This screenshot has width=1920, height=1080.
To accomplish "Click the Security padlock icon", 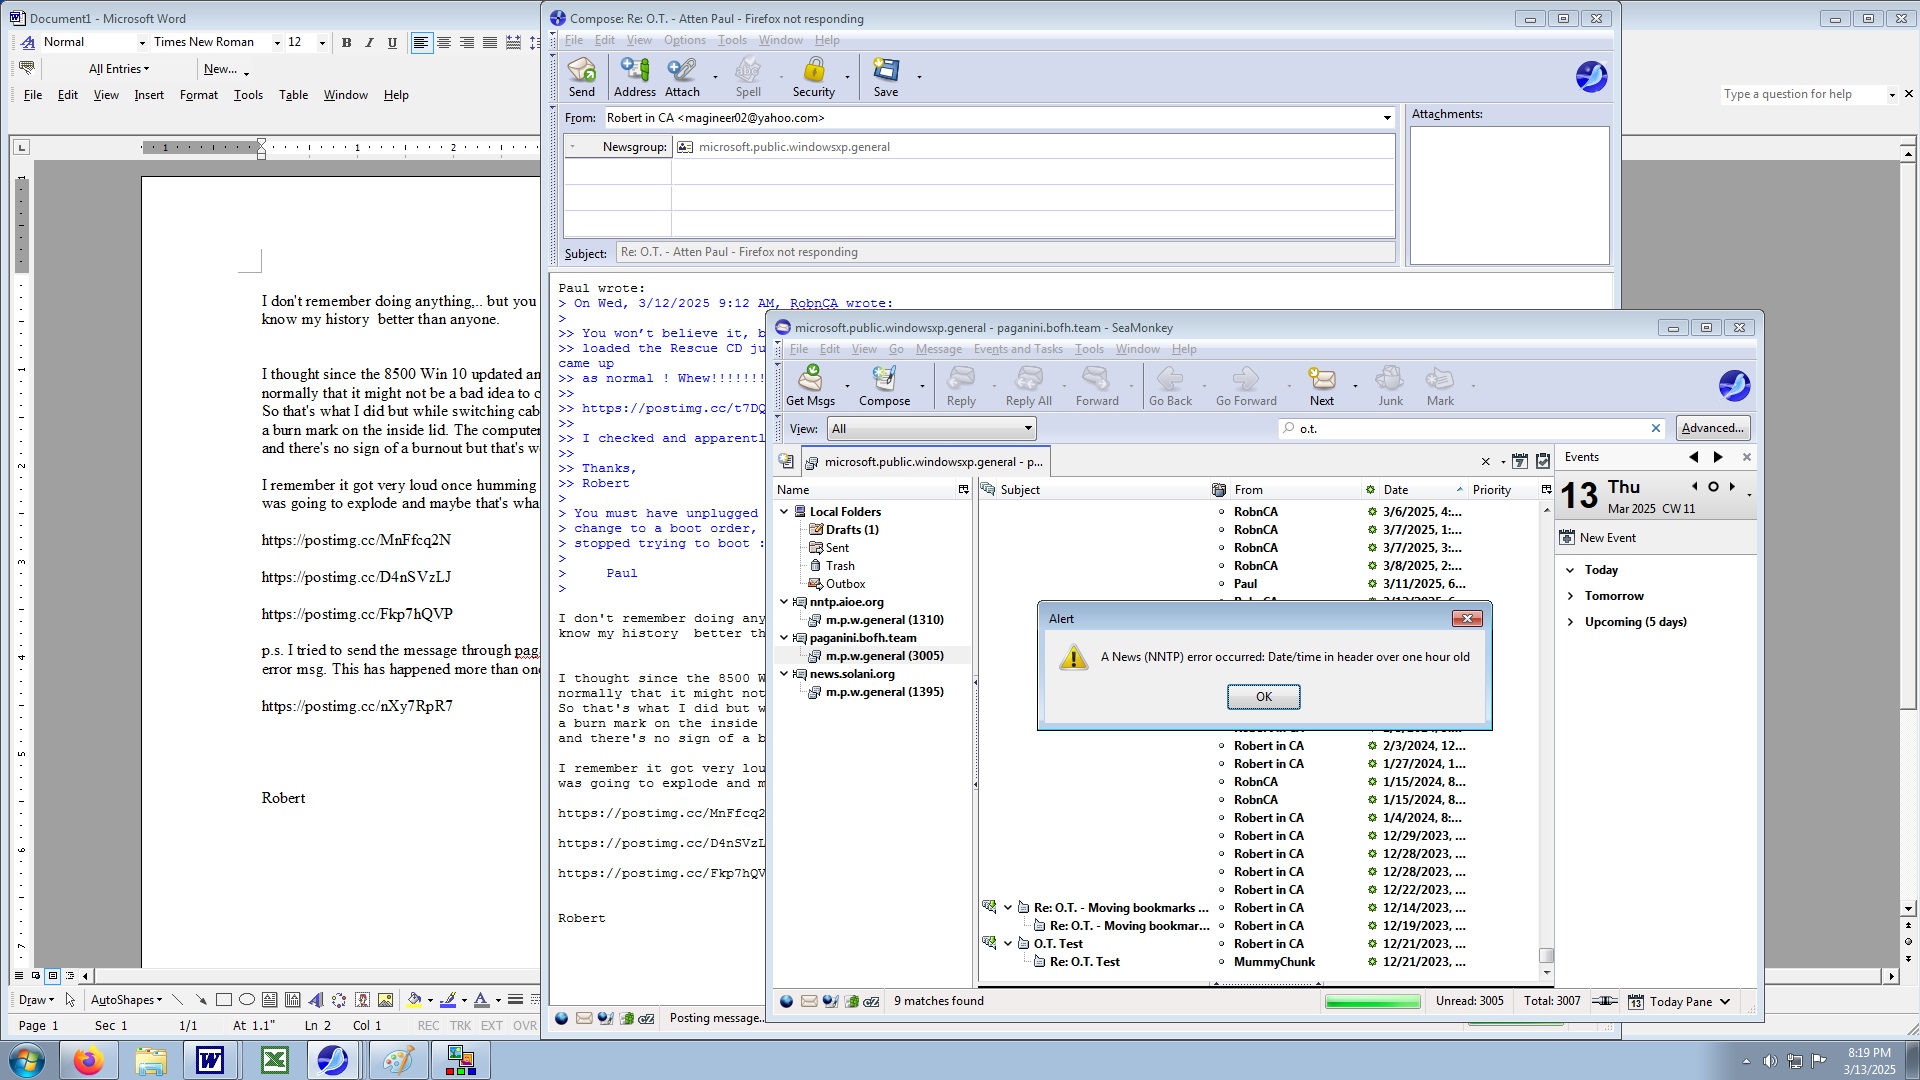I will tap(814, 77).
